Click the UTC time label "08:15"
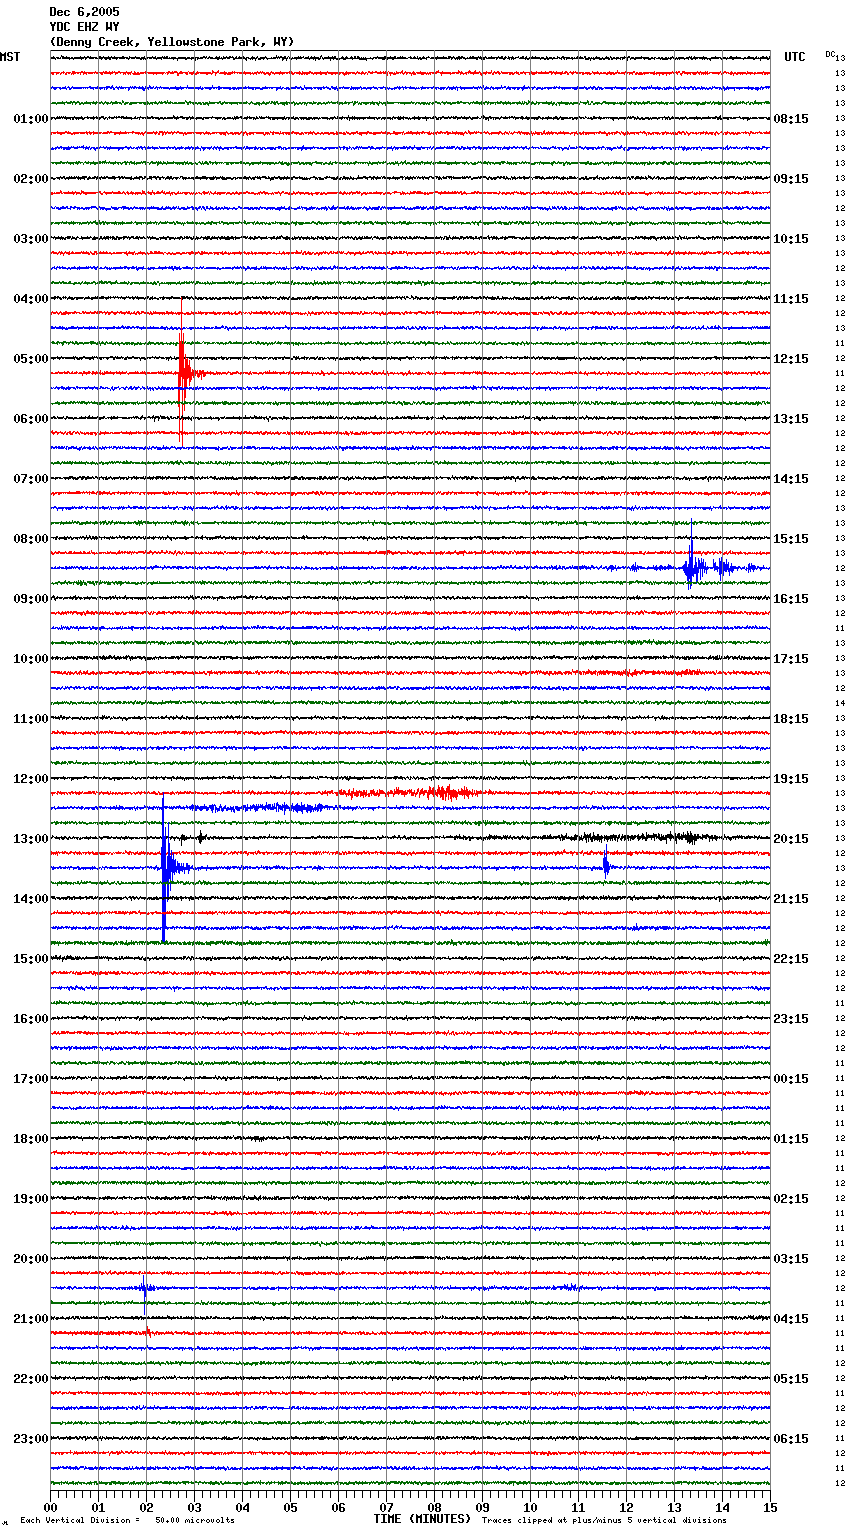The width and height of the screenshot is (850, 1534). pos(791,119)
